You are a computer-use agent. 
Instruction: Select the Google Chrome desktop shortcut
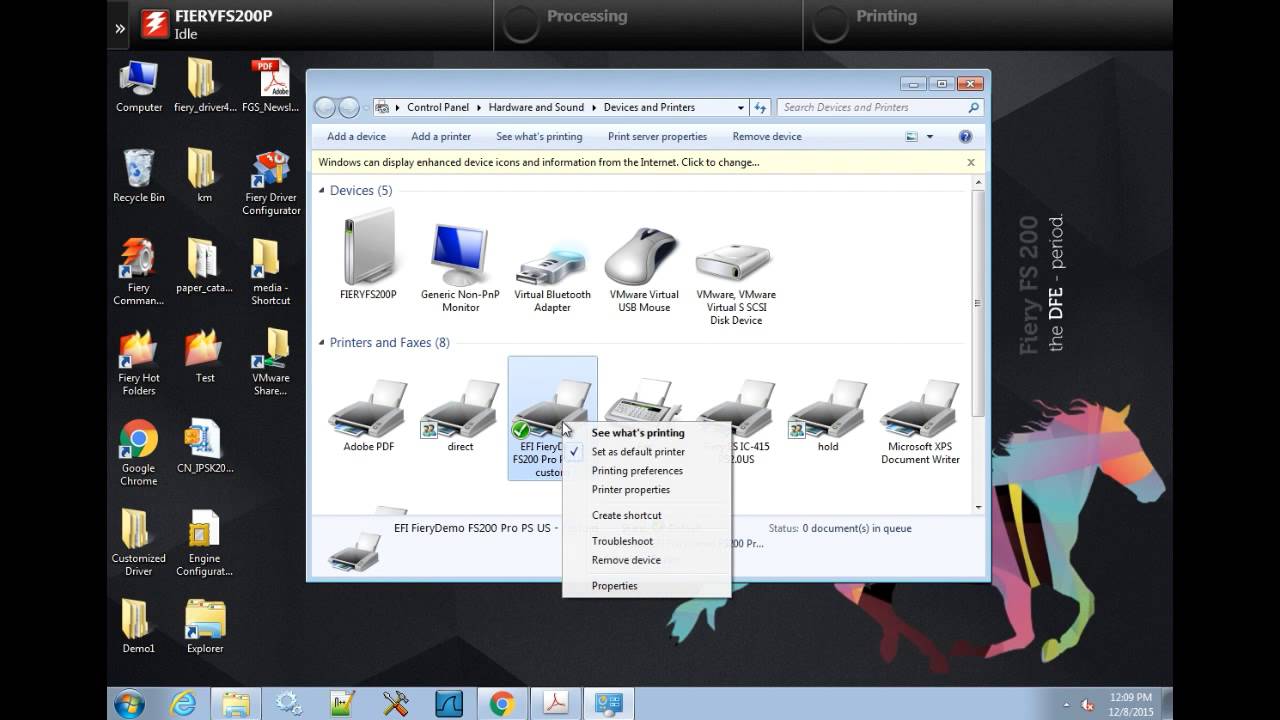click(138, 452)
